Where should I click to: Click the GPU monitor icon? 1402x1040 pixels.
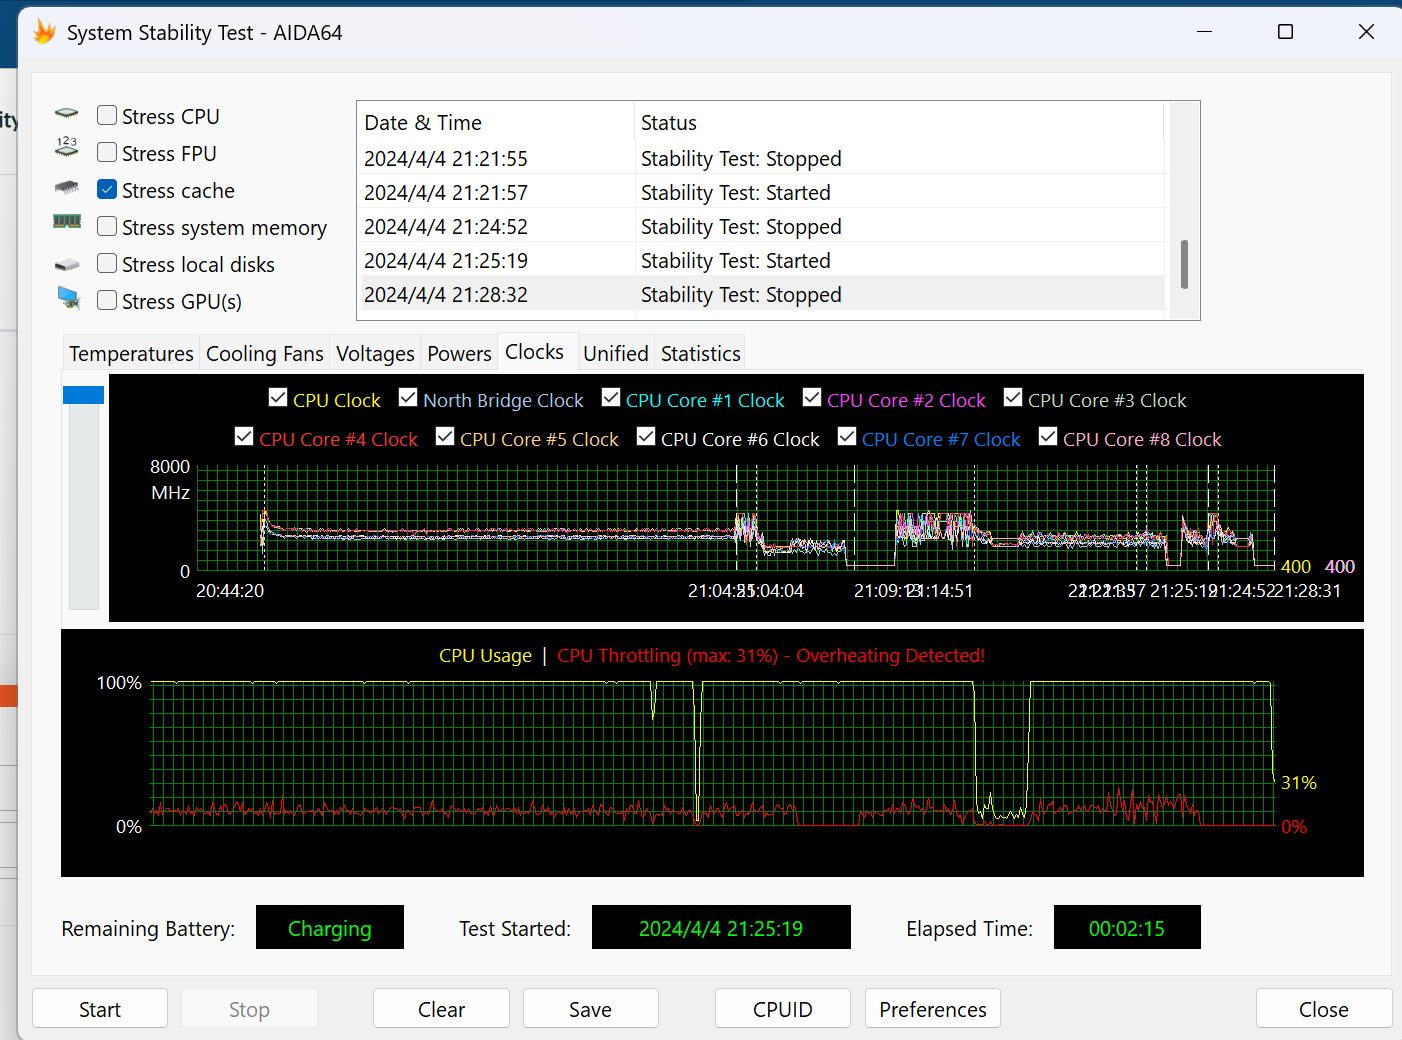point(68,297)
